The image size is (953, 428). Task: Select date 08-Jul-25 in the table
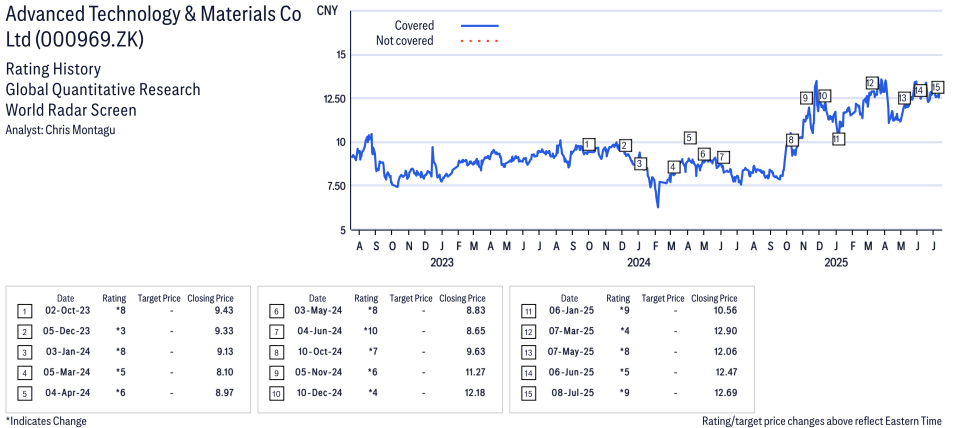click(x=574, y=393)
